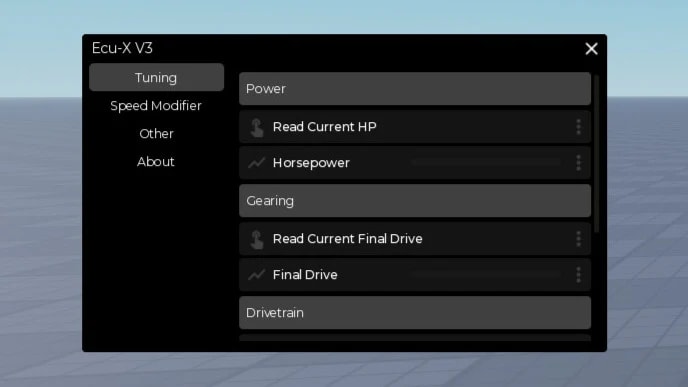The width and height of the screenshot is (688, 387).
Task: Open three-dot options for Horsepower
Action: coord(578,163)
